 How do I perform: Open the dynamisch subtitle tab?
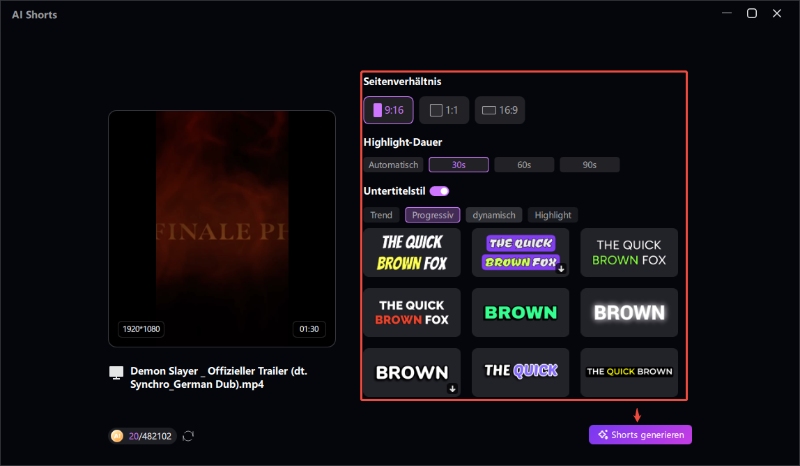coord(494,215)
